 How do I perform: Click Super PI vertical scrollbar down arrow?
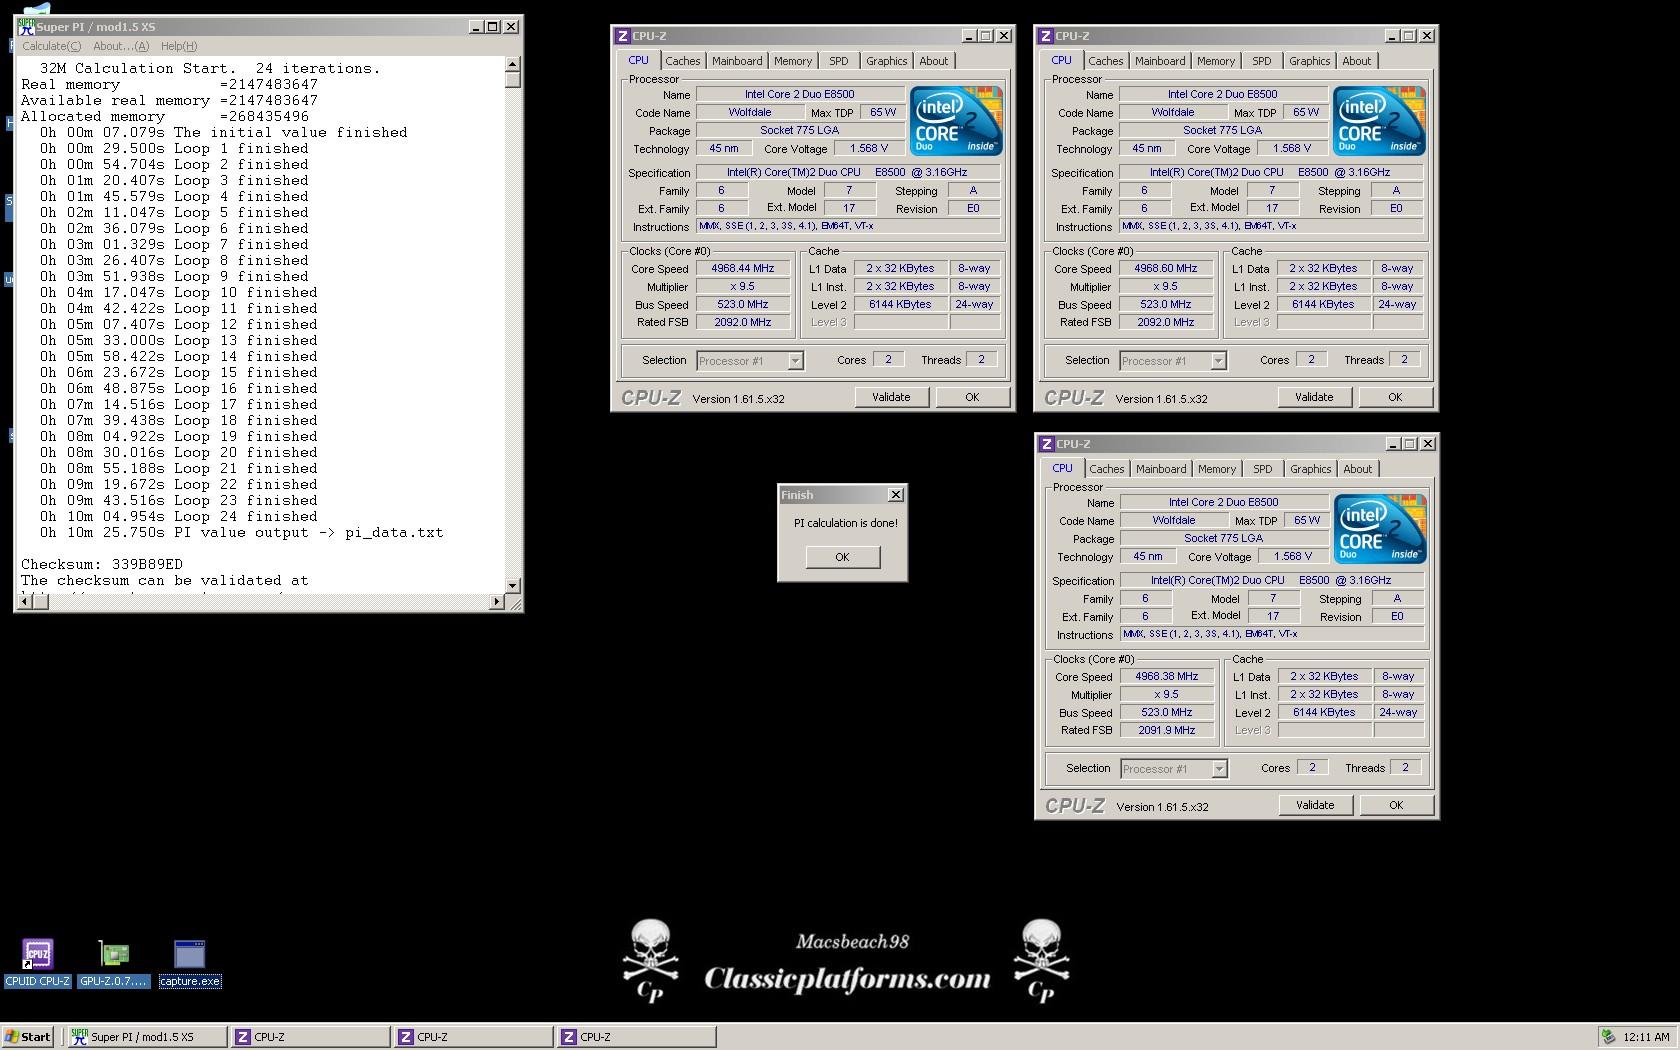click(x=513, y=585)
